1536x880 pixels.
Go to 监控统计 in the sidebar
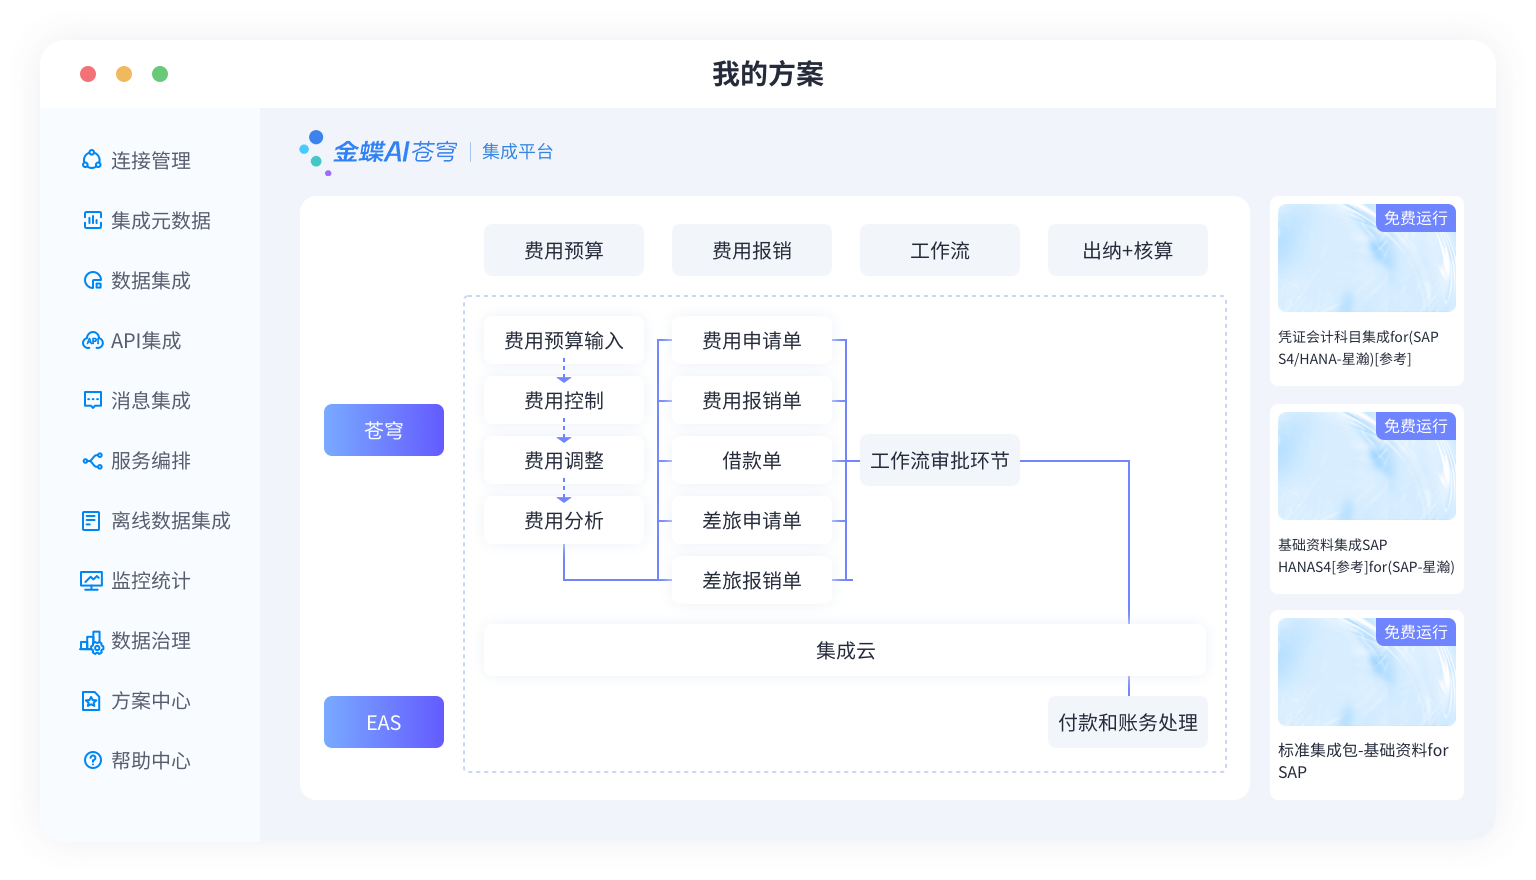click(150, 580)
